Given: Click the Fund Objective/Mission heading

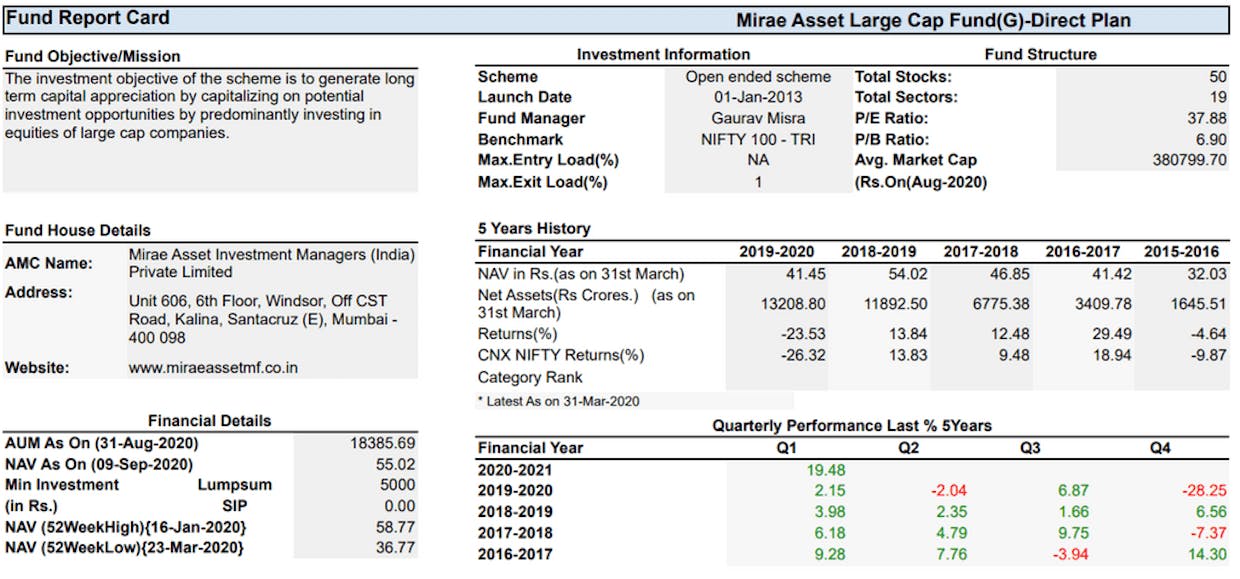Looking at the screenshot, I should point(93,56).
